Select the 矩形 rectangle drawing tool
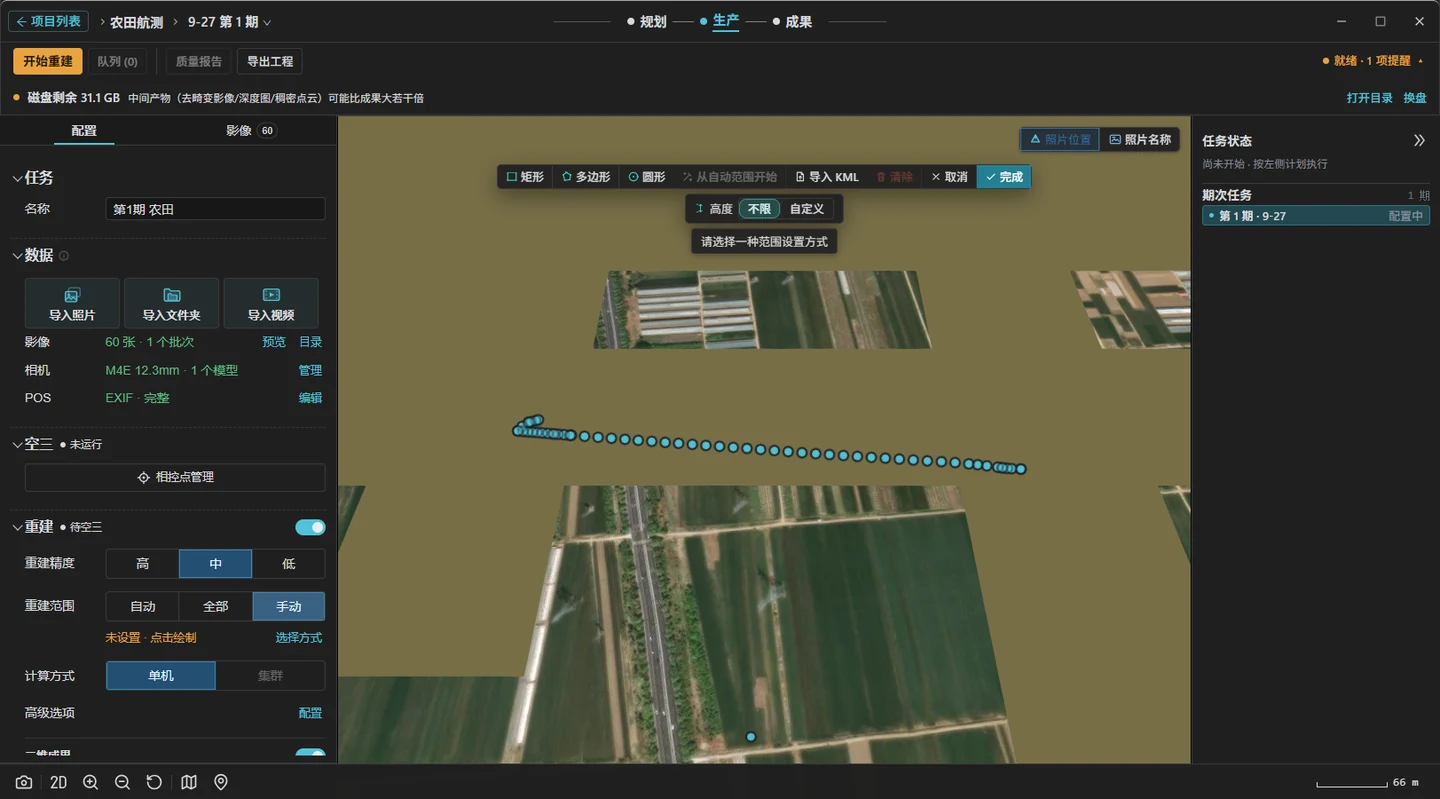The height and width of the screenshot is (799, 1440). coord(525,177)
